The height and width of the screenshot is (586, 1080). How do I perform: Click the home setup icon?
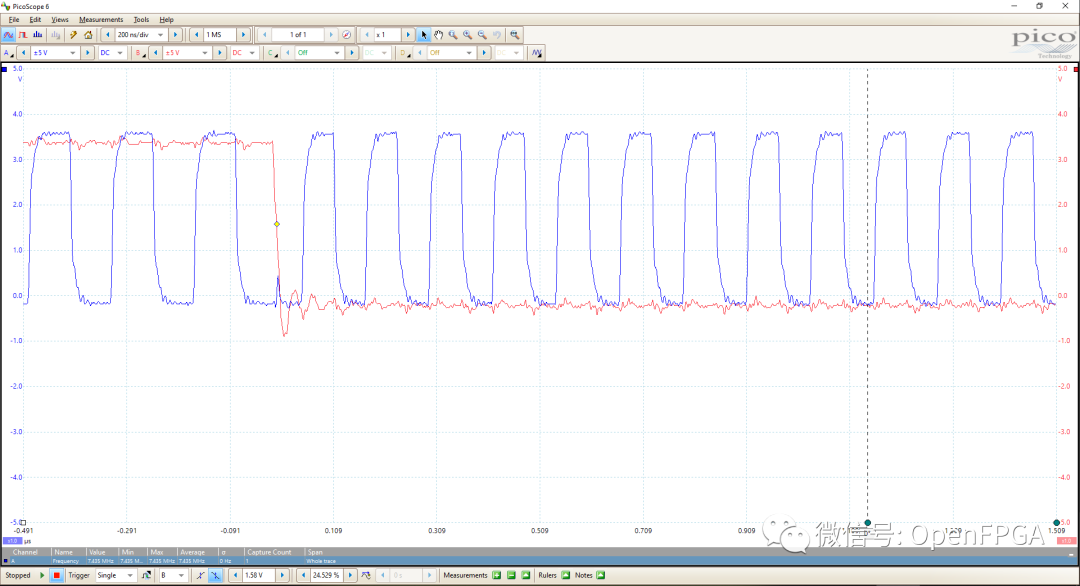[x=88, y=35]
